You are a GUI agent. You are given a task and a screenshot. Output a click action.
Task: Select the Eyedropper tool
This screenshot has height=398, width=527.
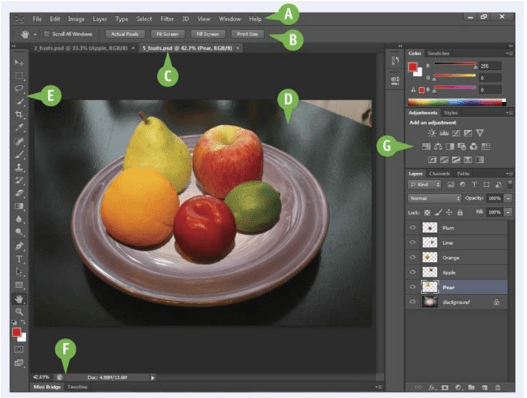[19, 127]
